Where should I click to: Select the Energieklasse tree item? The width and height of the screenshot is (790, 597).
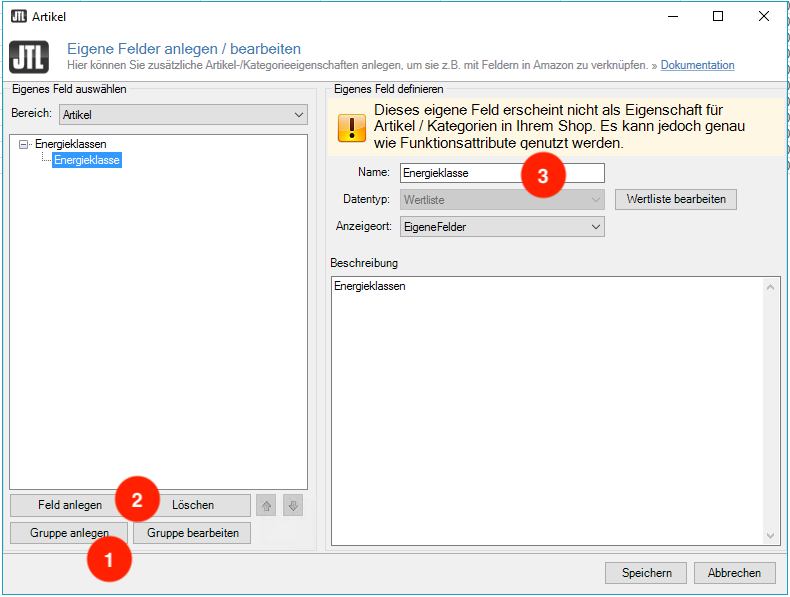click(x=87, y=160)
